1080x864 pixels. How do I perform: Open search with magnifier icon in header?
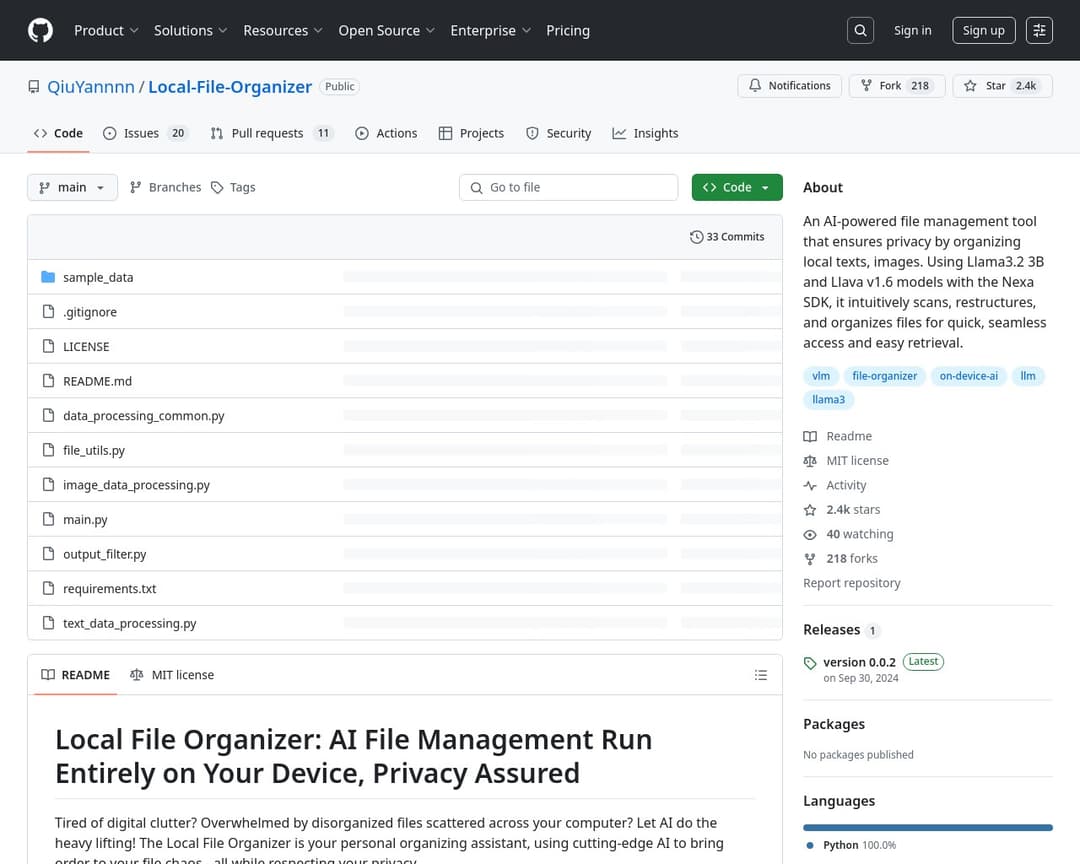tap(860, 30)
